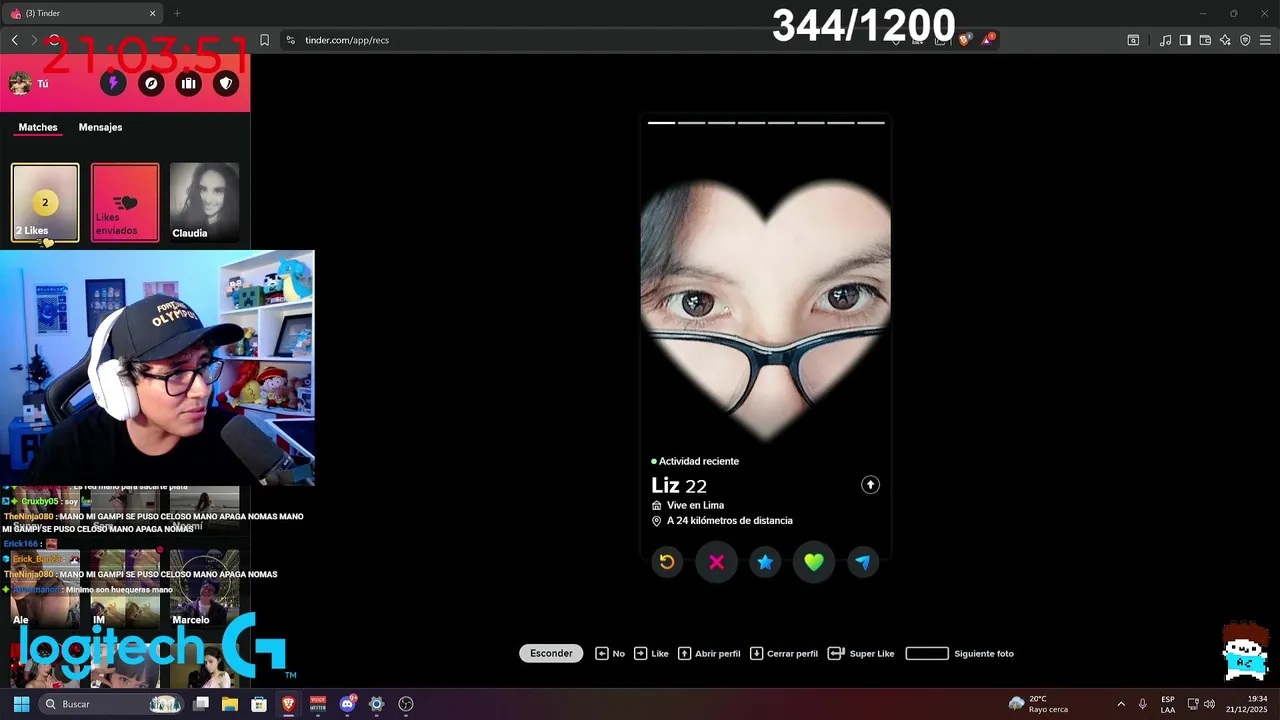Open the Likes enviados card
This screenshot has width=1280, height=720.
point(125,203)
